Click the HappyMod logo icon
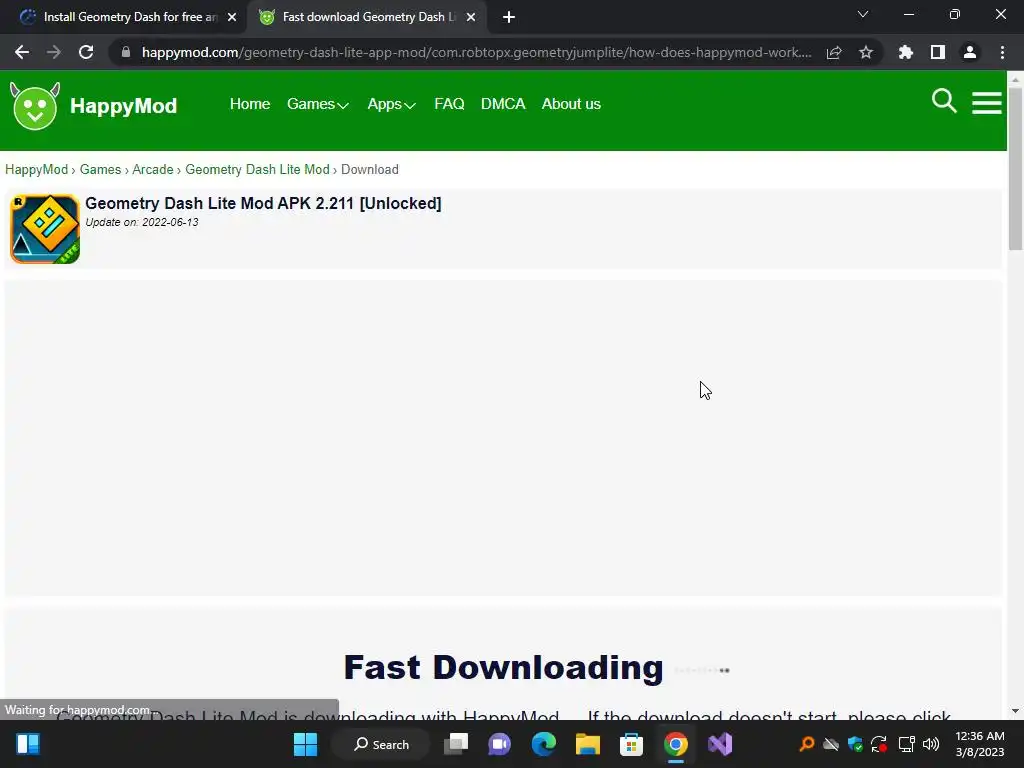The height and width of the screenshot is (768, 1024). point(35,106)
